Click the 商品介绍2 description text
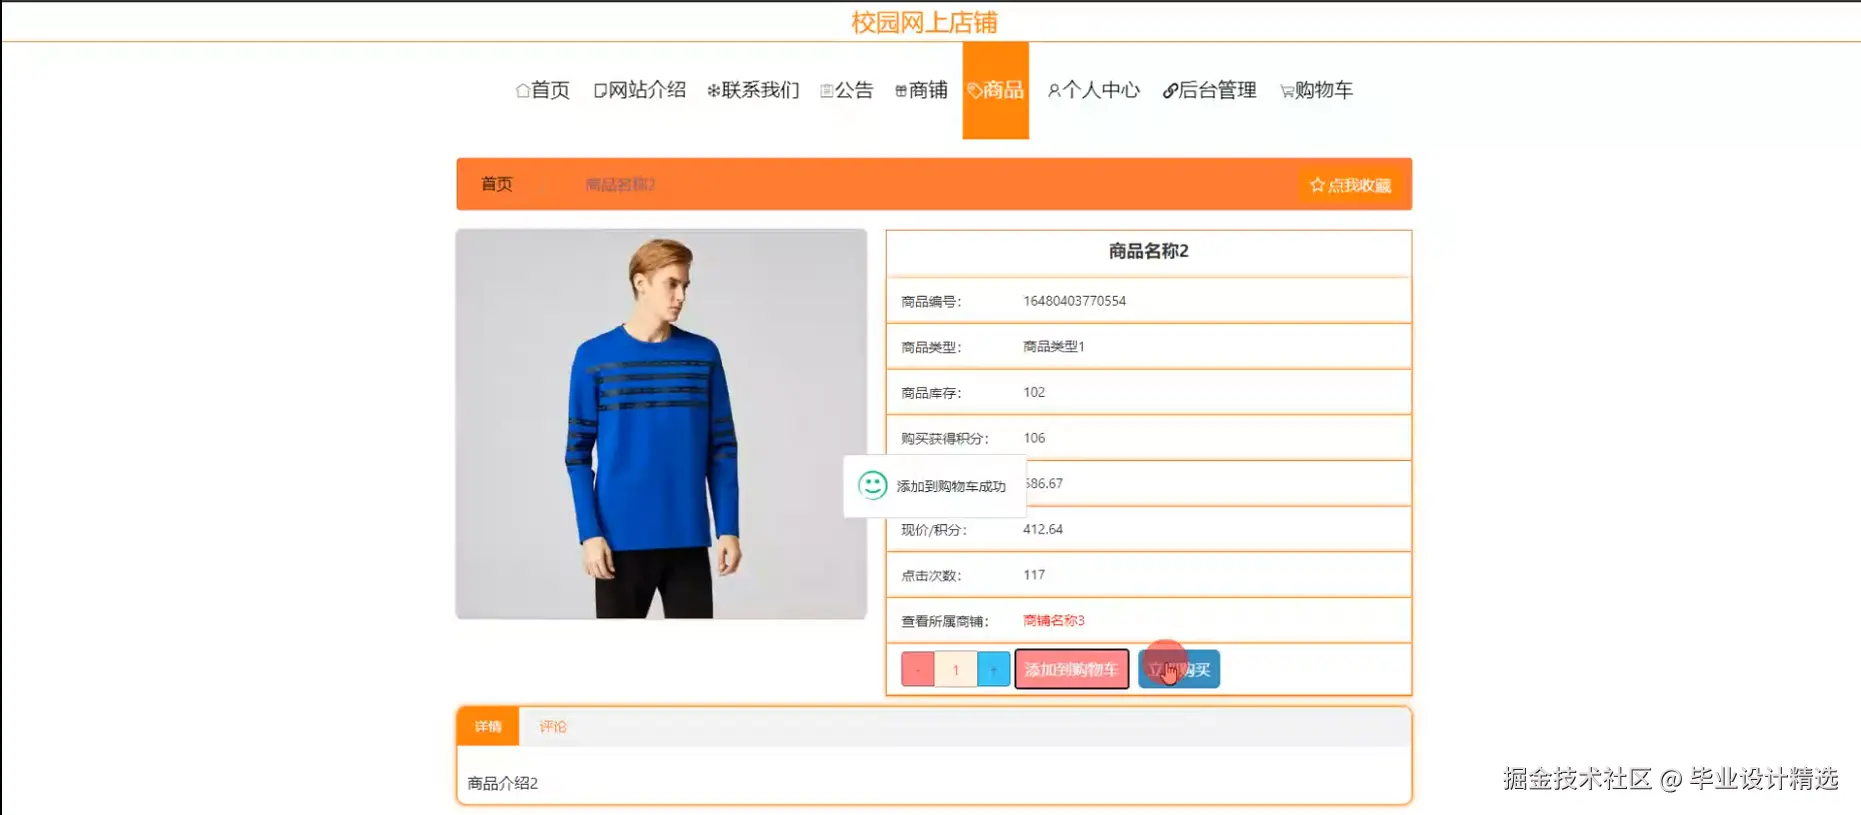1861x815 pixels. point(502,783)
